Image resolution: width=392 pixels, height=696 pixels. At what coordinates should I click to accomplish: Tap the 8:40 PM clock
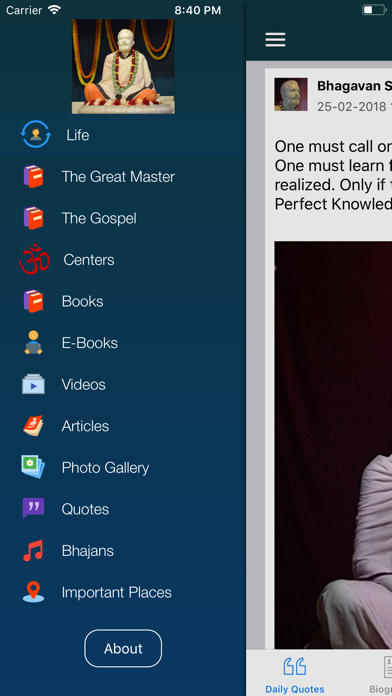[198, 10]
